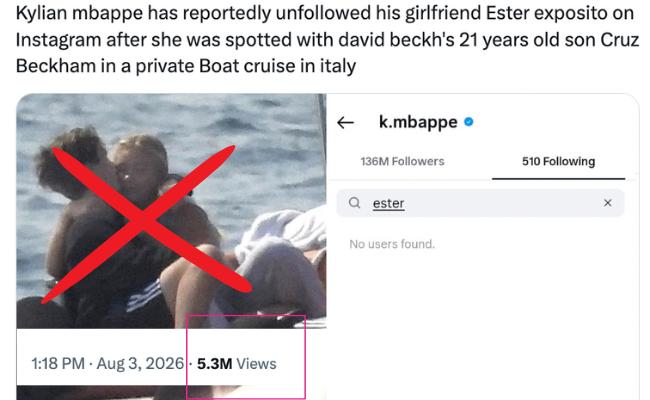Image resolution: width=650 pixels, height=400 pixels.
Task: Click the 'ester' search text field
Action: (x=480, y=203)
